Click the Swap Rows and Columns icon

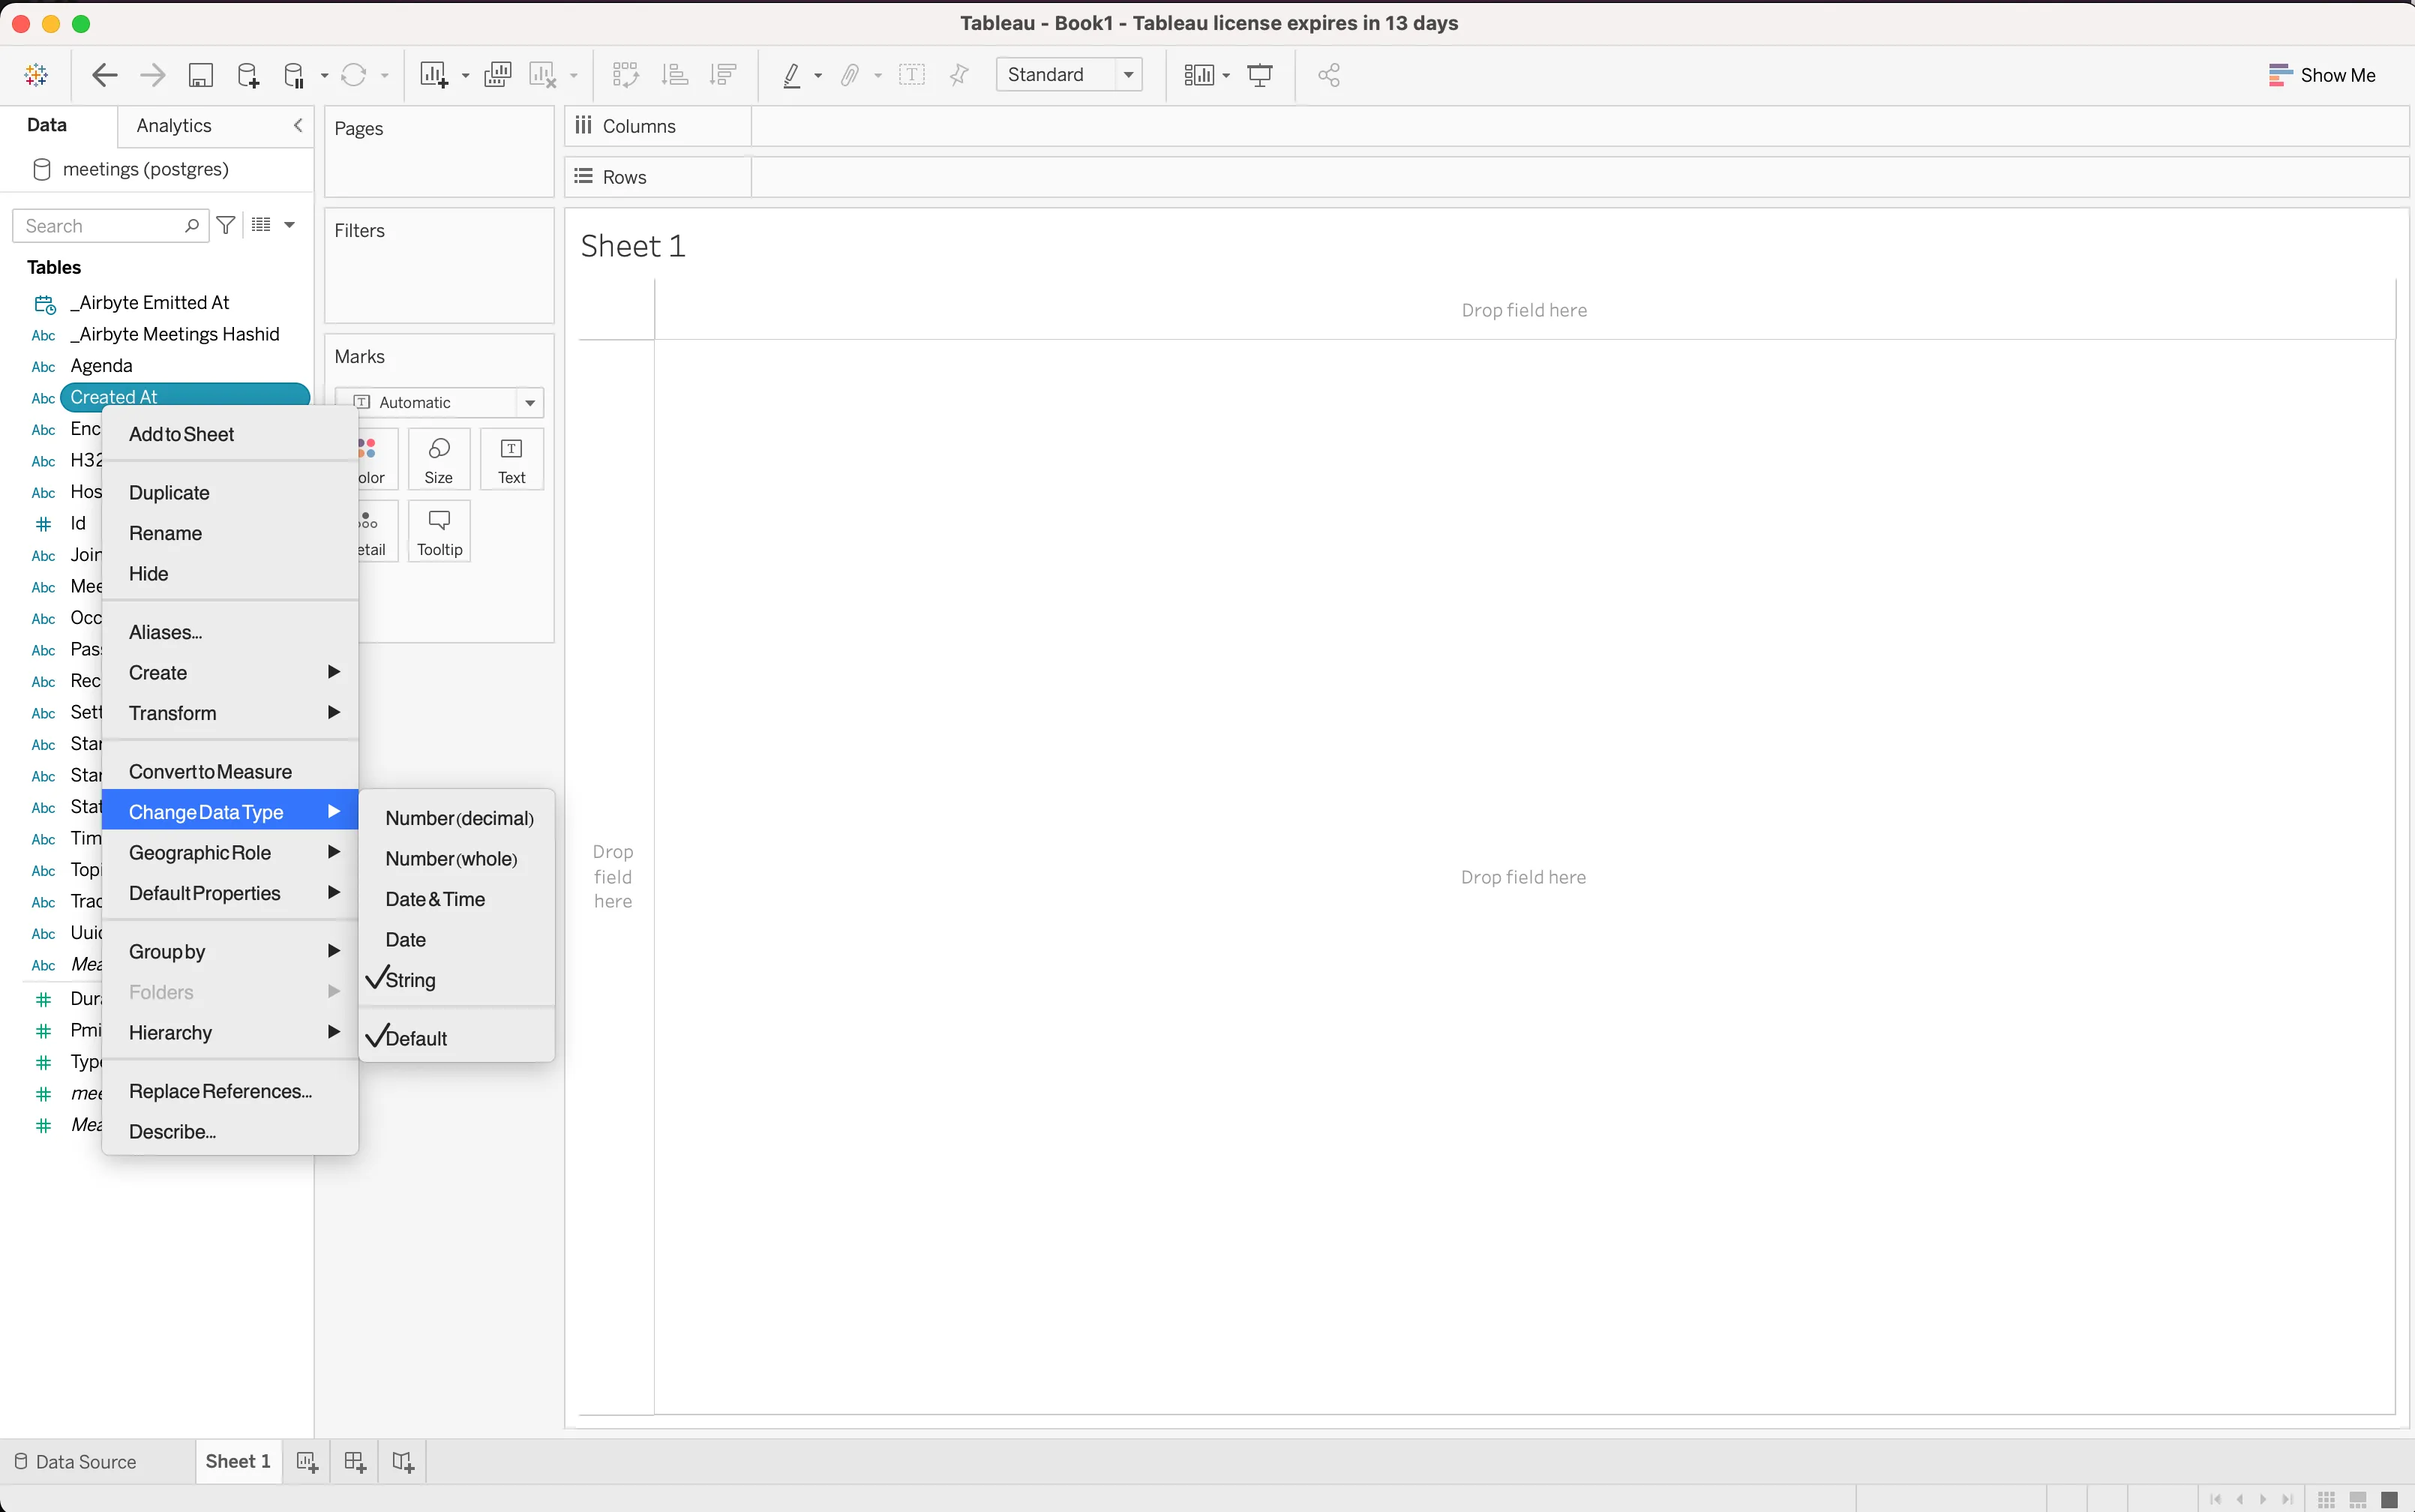tap(625, 75)
